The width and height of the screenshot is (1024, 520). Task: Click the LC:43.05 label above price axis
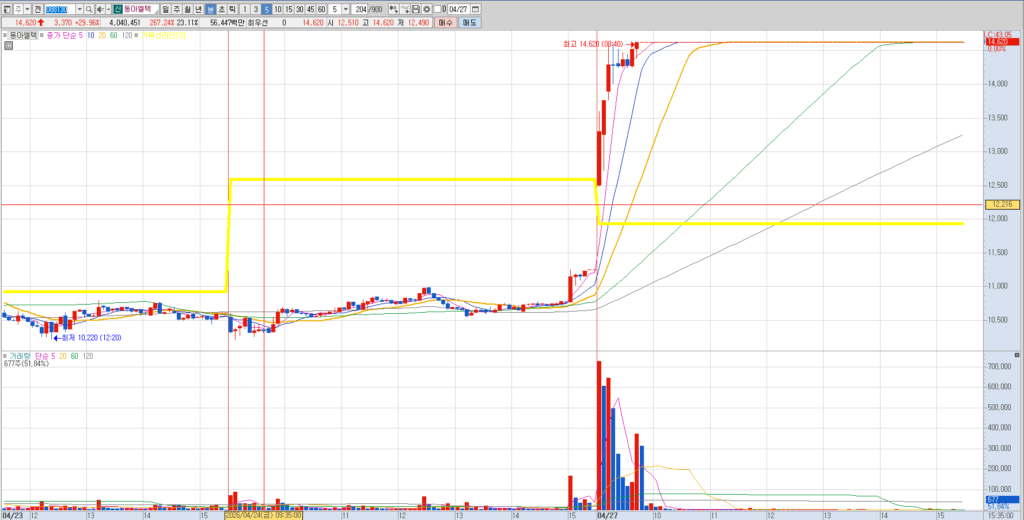[999, 33]
